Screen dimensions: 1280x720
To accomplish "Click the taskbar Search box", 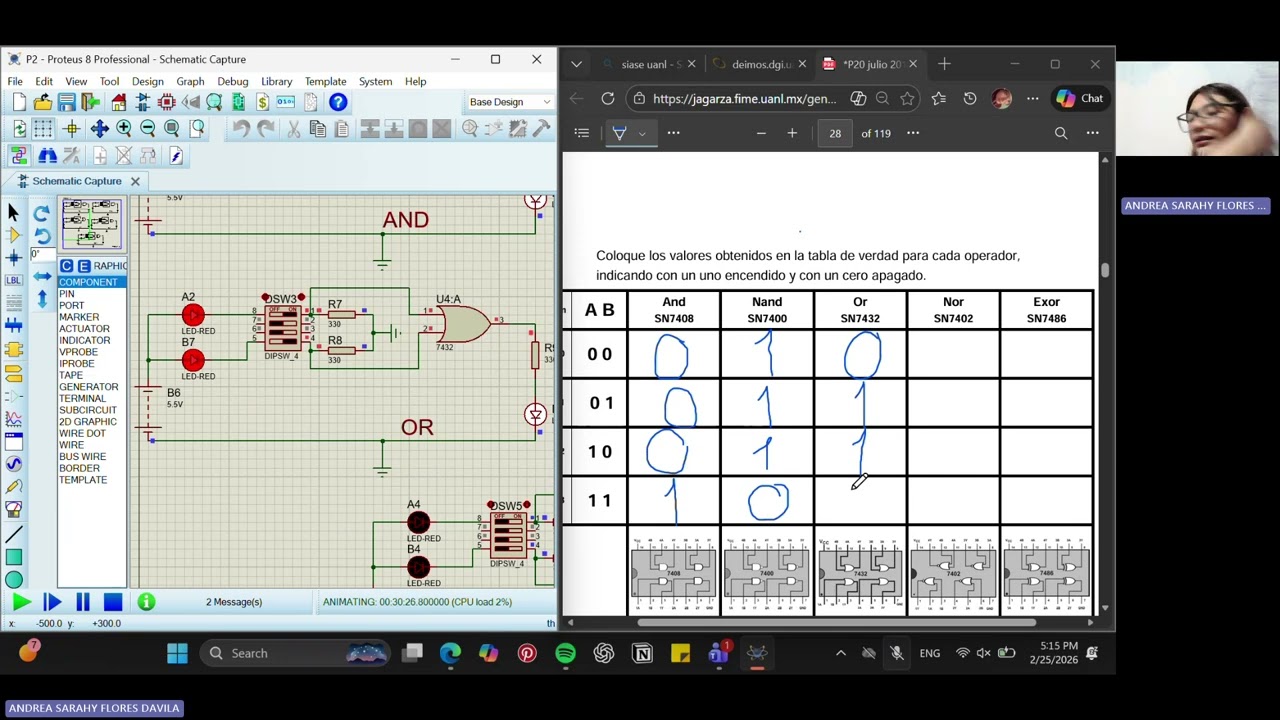I will pos(297,653).
